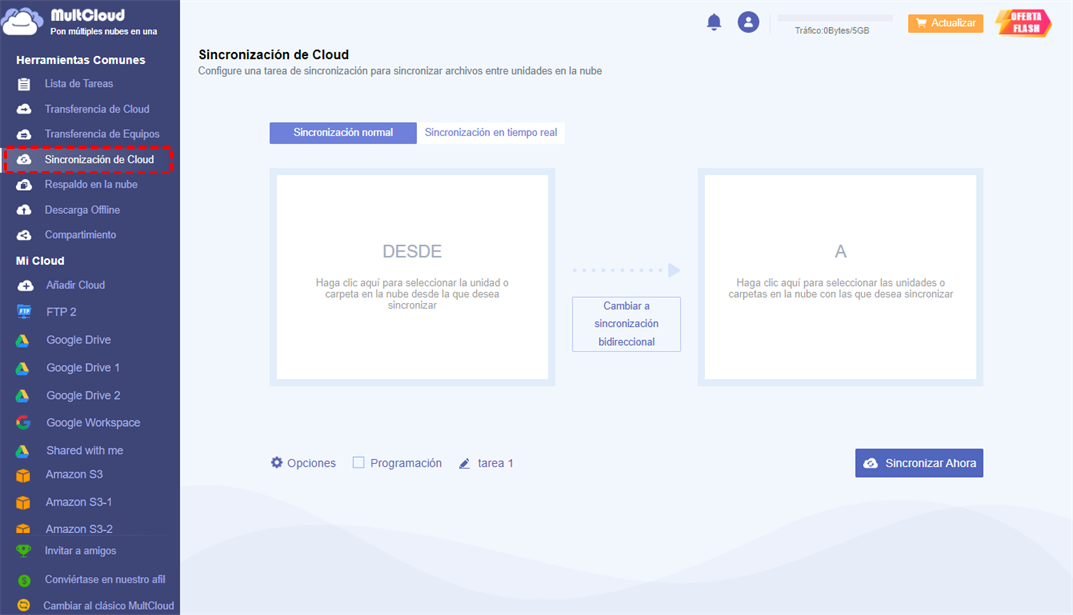Switch to Sincronización en tiempo real tab
The height and width of the screenshot is (615, 1073).
[491, 133]
